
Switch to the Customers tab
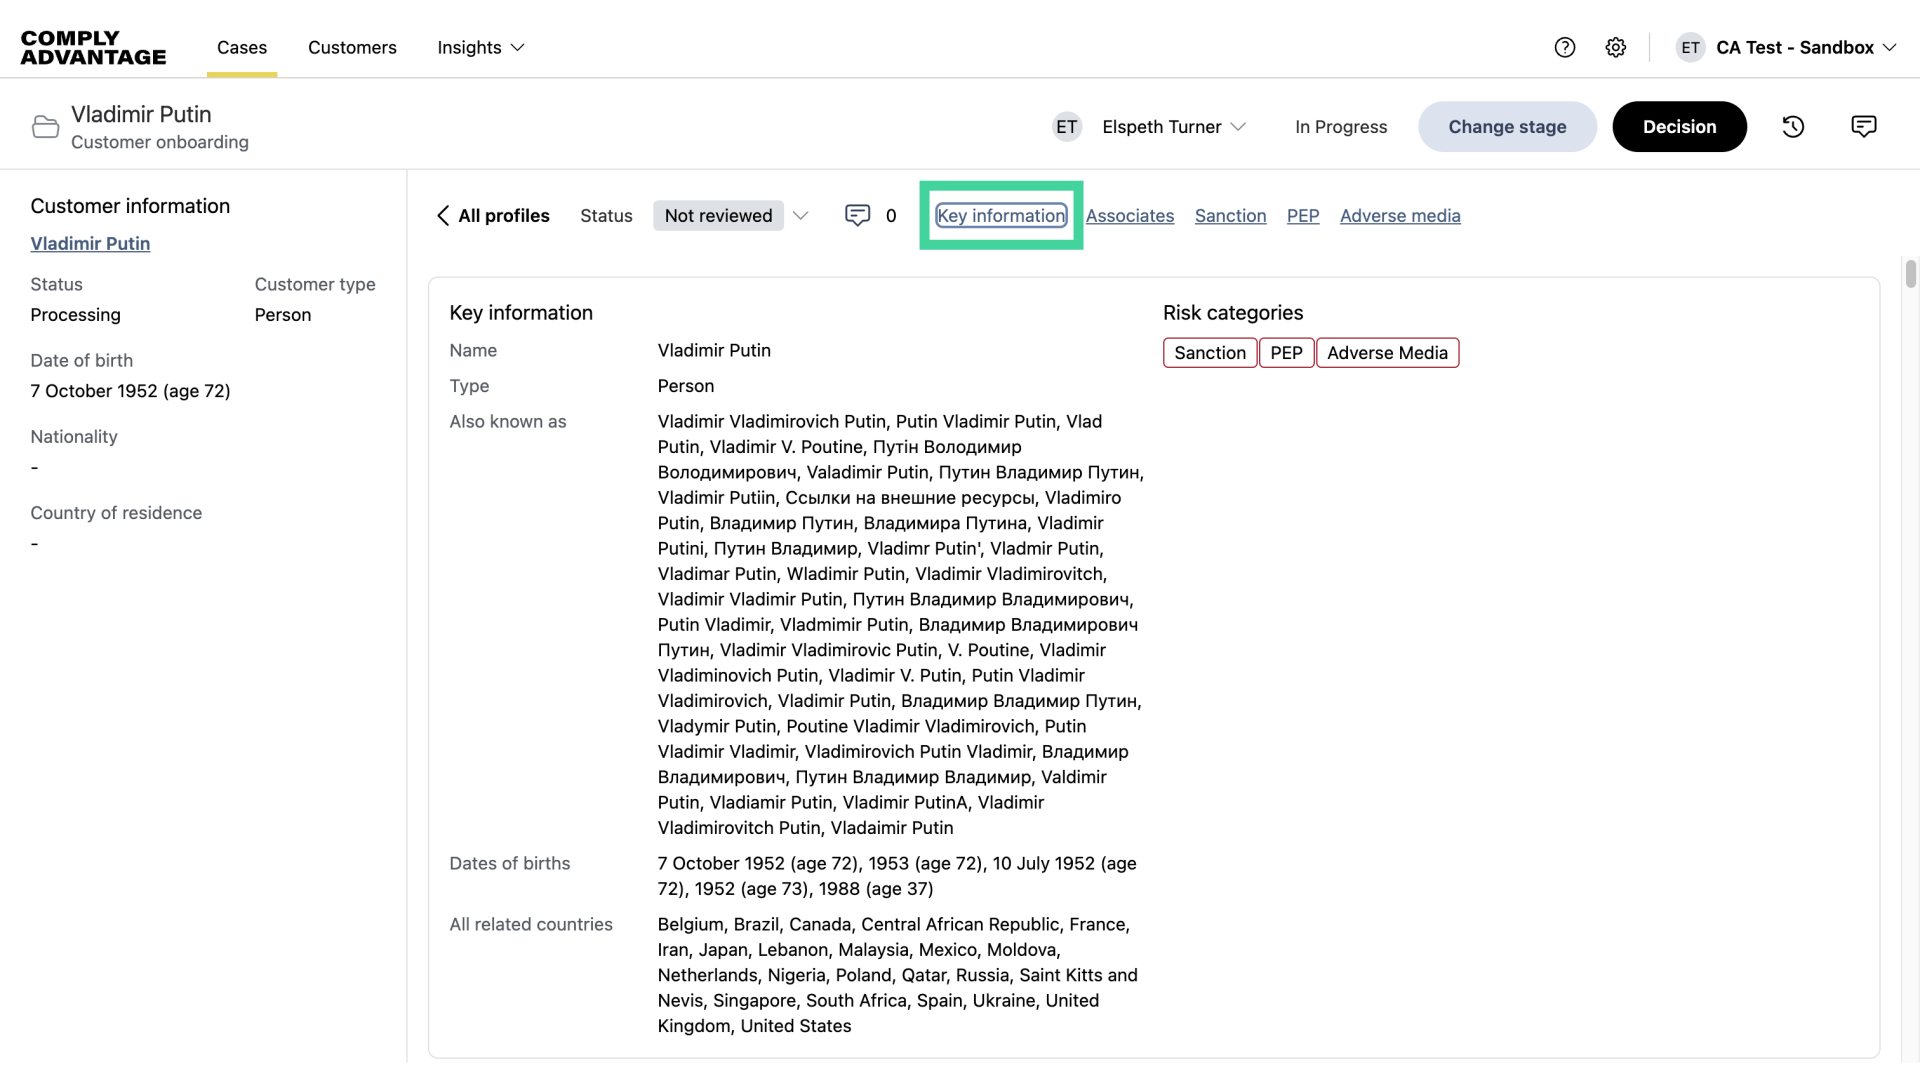(x=352, y=47)
